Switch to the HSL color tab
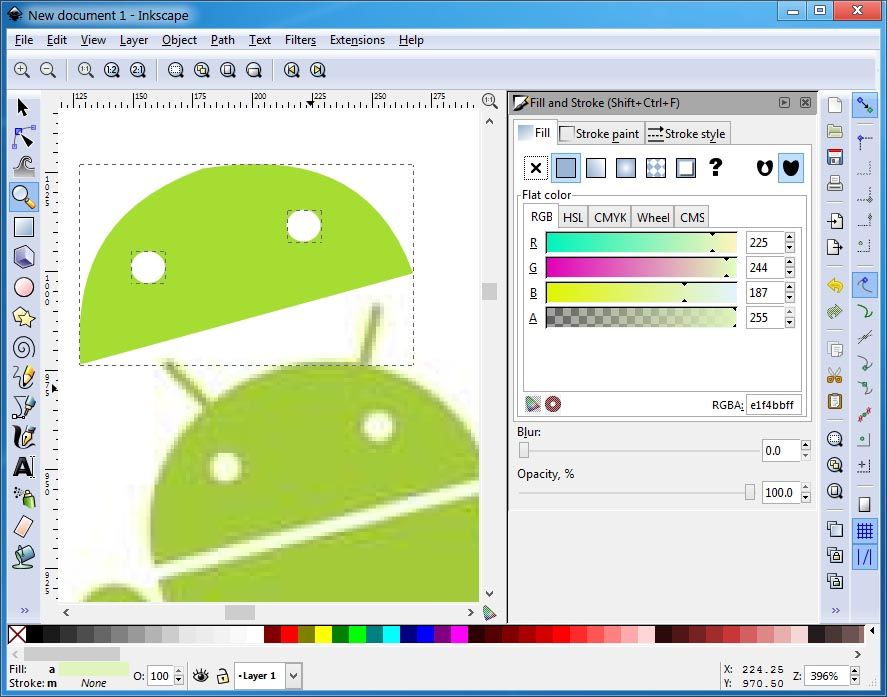 click(x=572, y=217)
